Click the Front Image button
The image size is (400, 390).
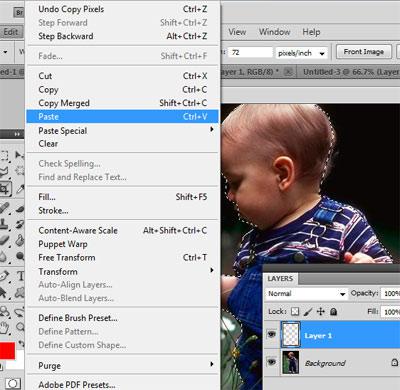pyautogui.click(x=364, y=52)
